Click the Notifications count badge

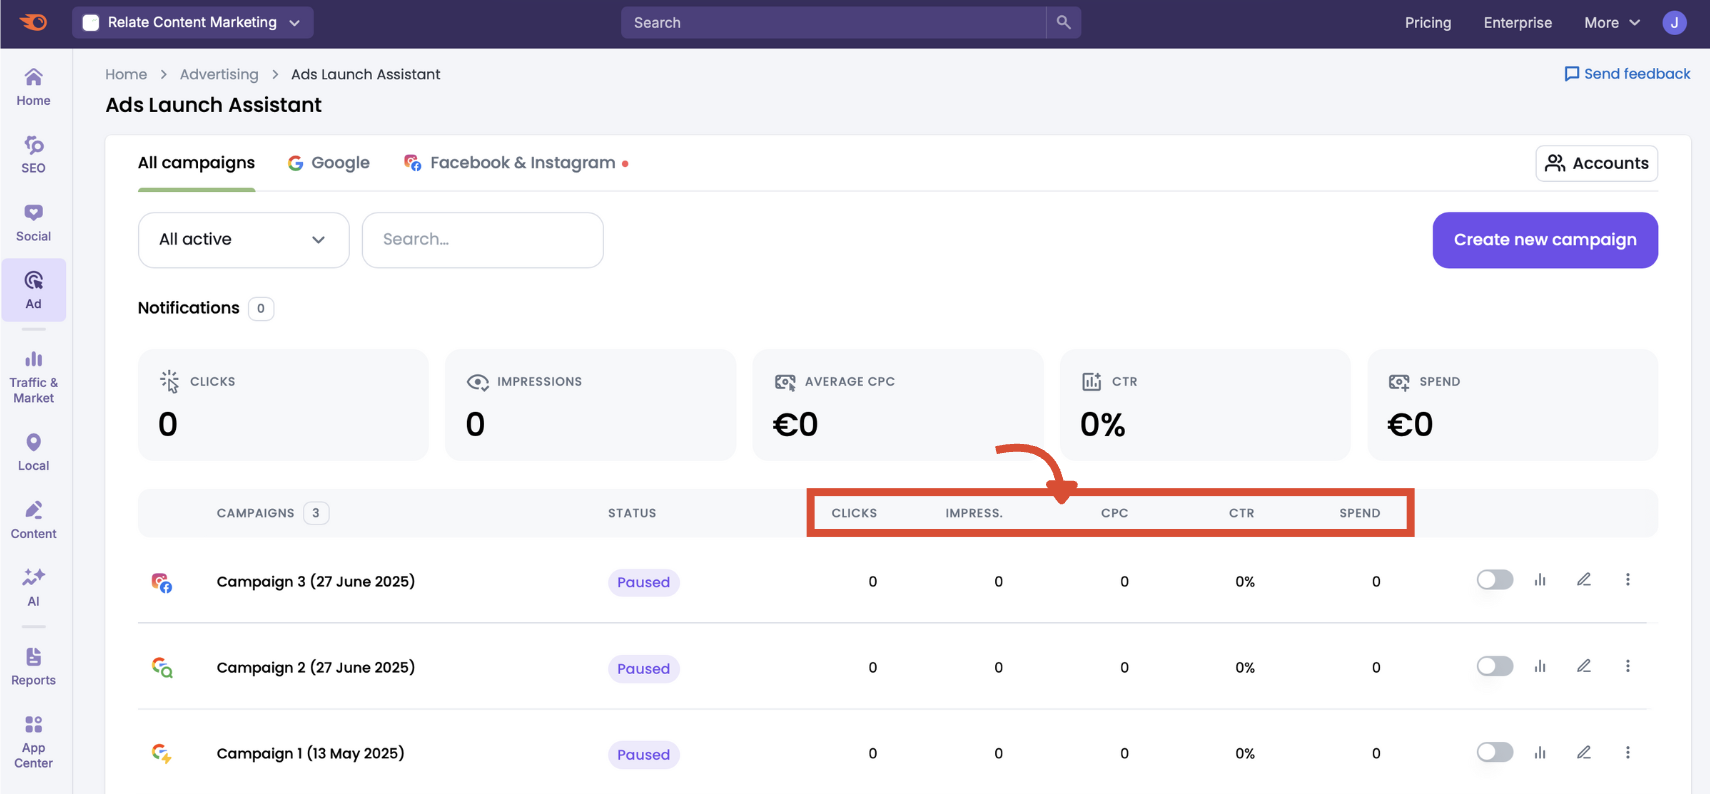tap(261, 308)
